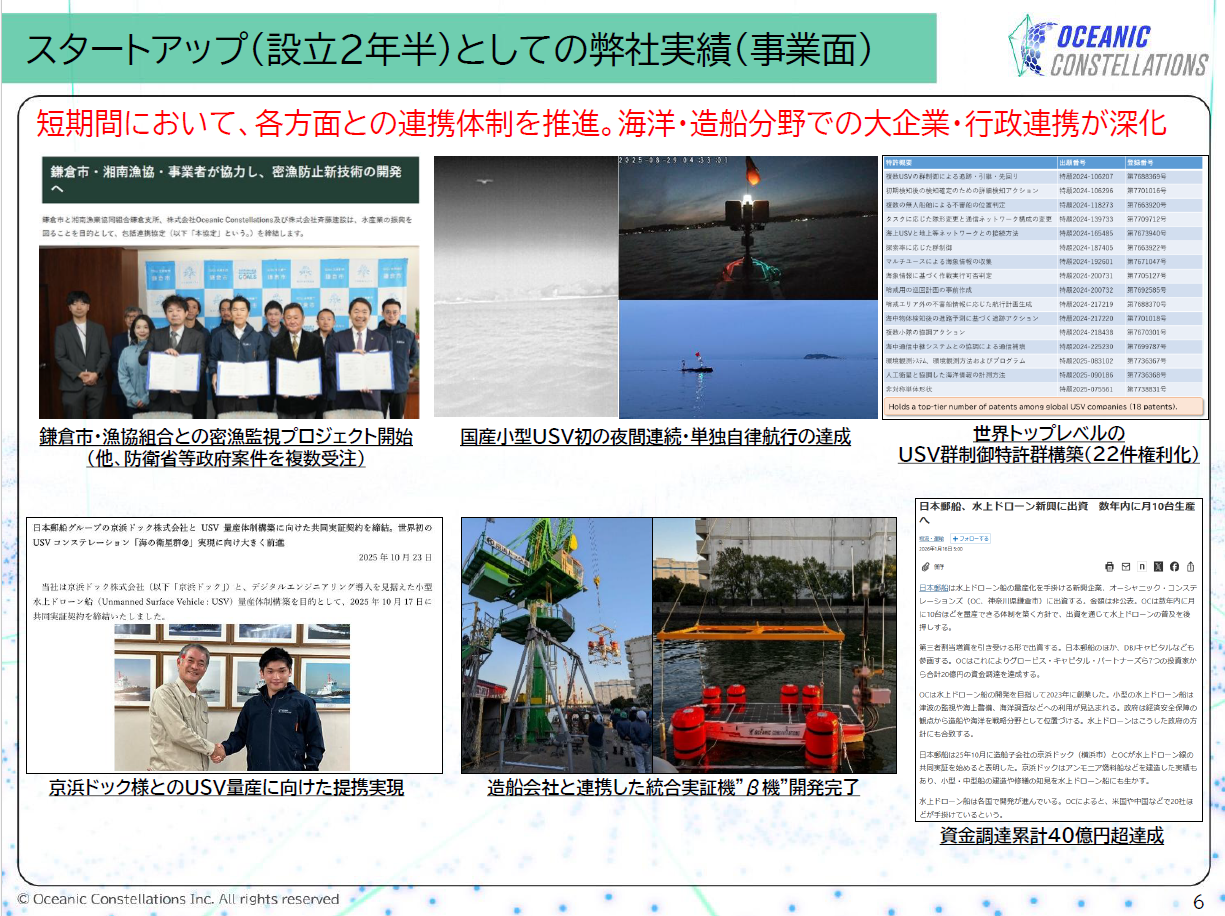The height and width of the screenshot is (916, 1225).
Task: Click the grayscale night infrared sea image
Action: (x=526, y=287)
